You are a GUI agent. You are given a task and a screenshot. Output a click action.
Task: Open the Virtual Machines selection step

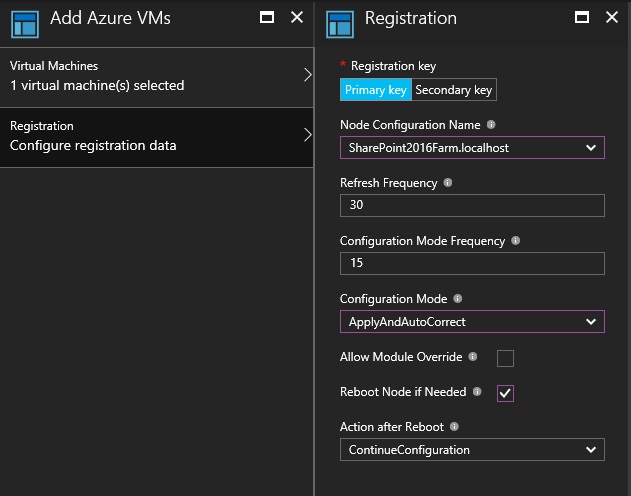(x=157, y=77)
